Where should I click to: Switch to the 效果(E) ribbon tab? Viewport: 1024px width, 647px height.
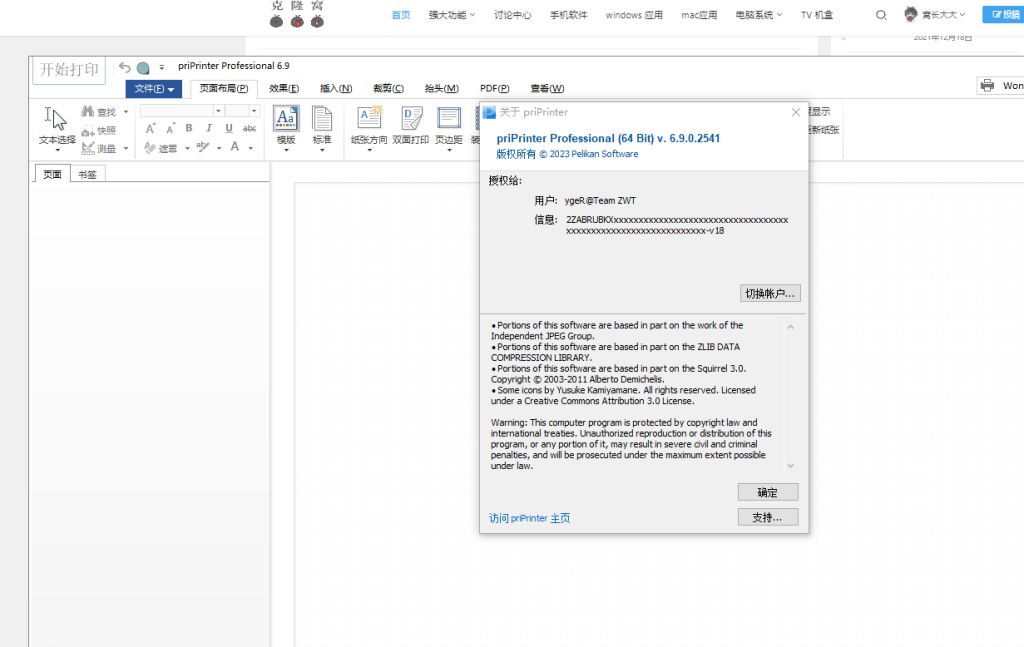click(x=284, y=88)
